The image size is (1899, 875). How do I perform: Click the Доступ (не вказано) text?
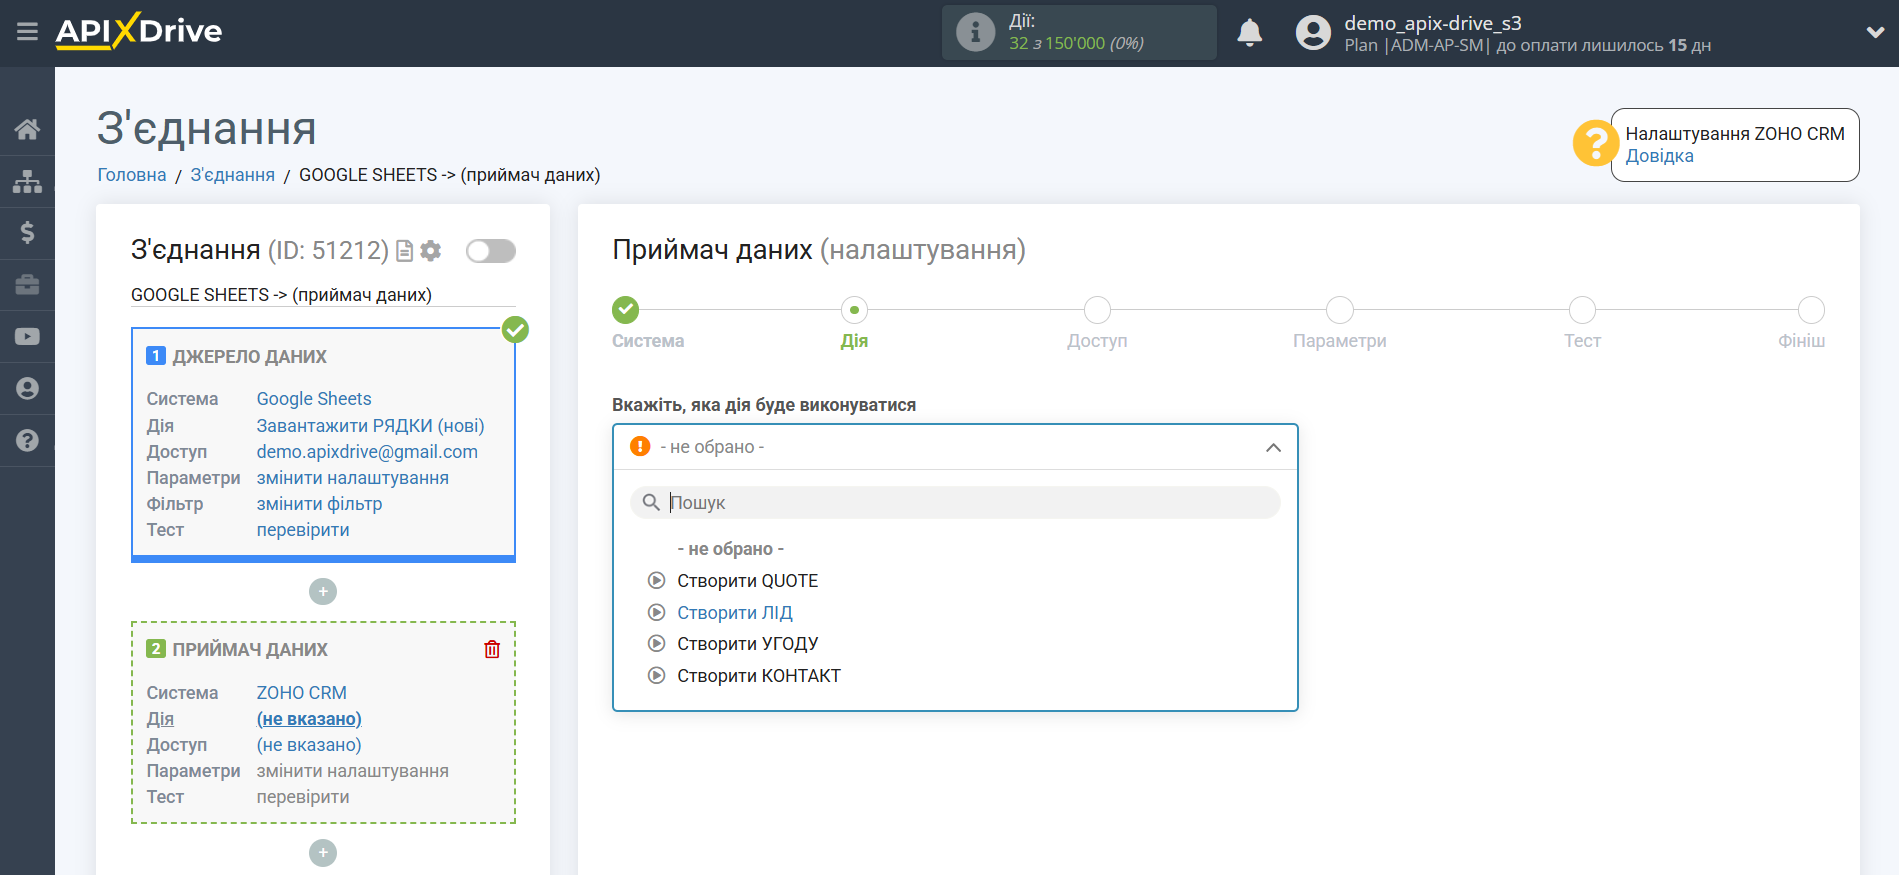[x=309, y=745]
